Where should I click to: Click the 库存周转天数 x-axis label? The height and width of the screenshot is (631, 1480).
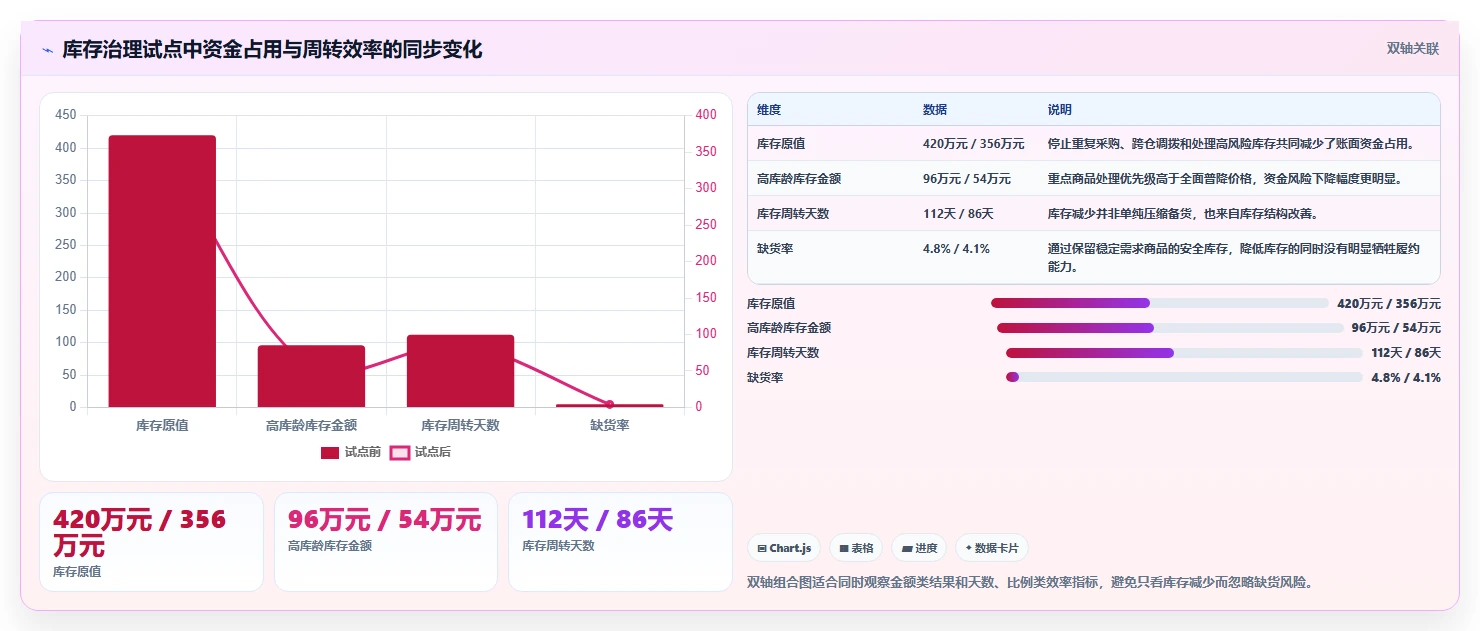(460, 425)
